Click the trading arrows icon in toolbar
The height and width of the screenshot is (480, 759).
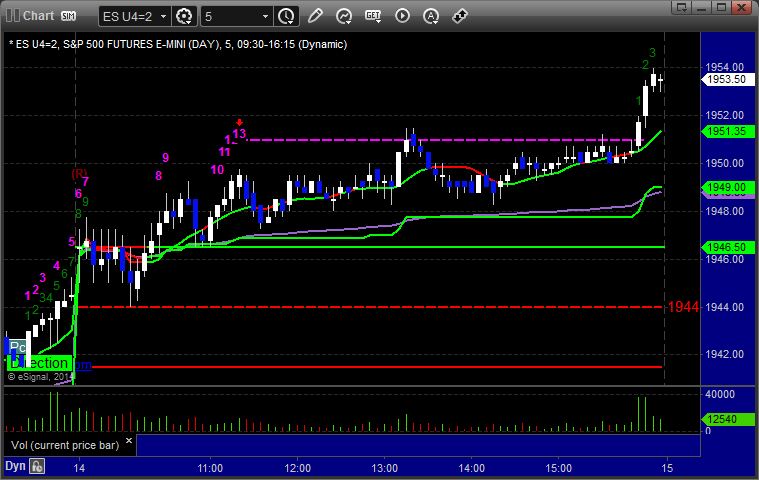click(x=459, y=16)
